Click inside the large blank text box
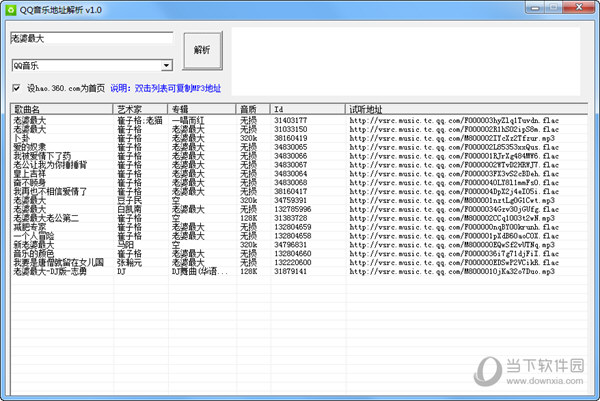 (x=406, y=61)
